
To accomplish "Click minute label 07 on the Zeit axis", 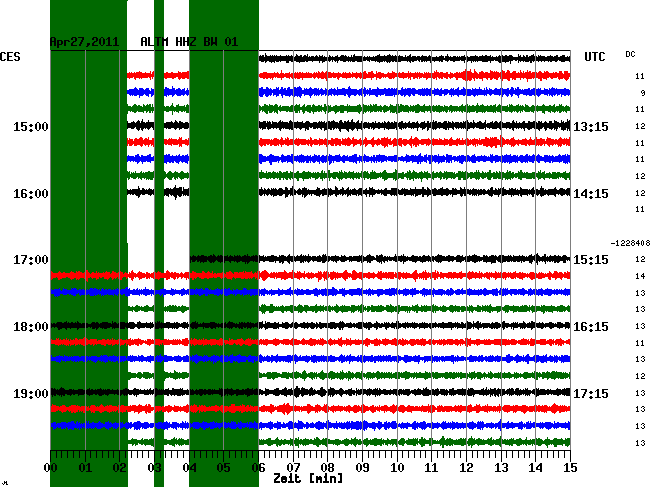I will coord(293,468).
